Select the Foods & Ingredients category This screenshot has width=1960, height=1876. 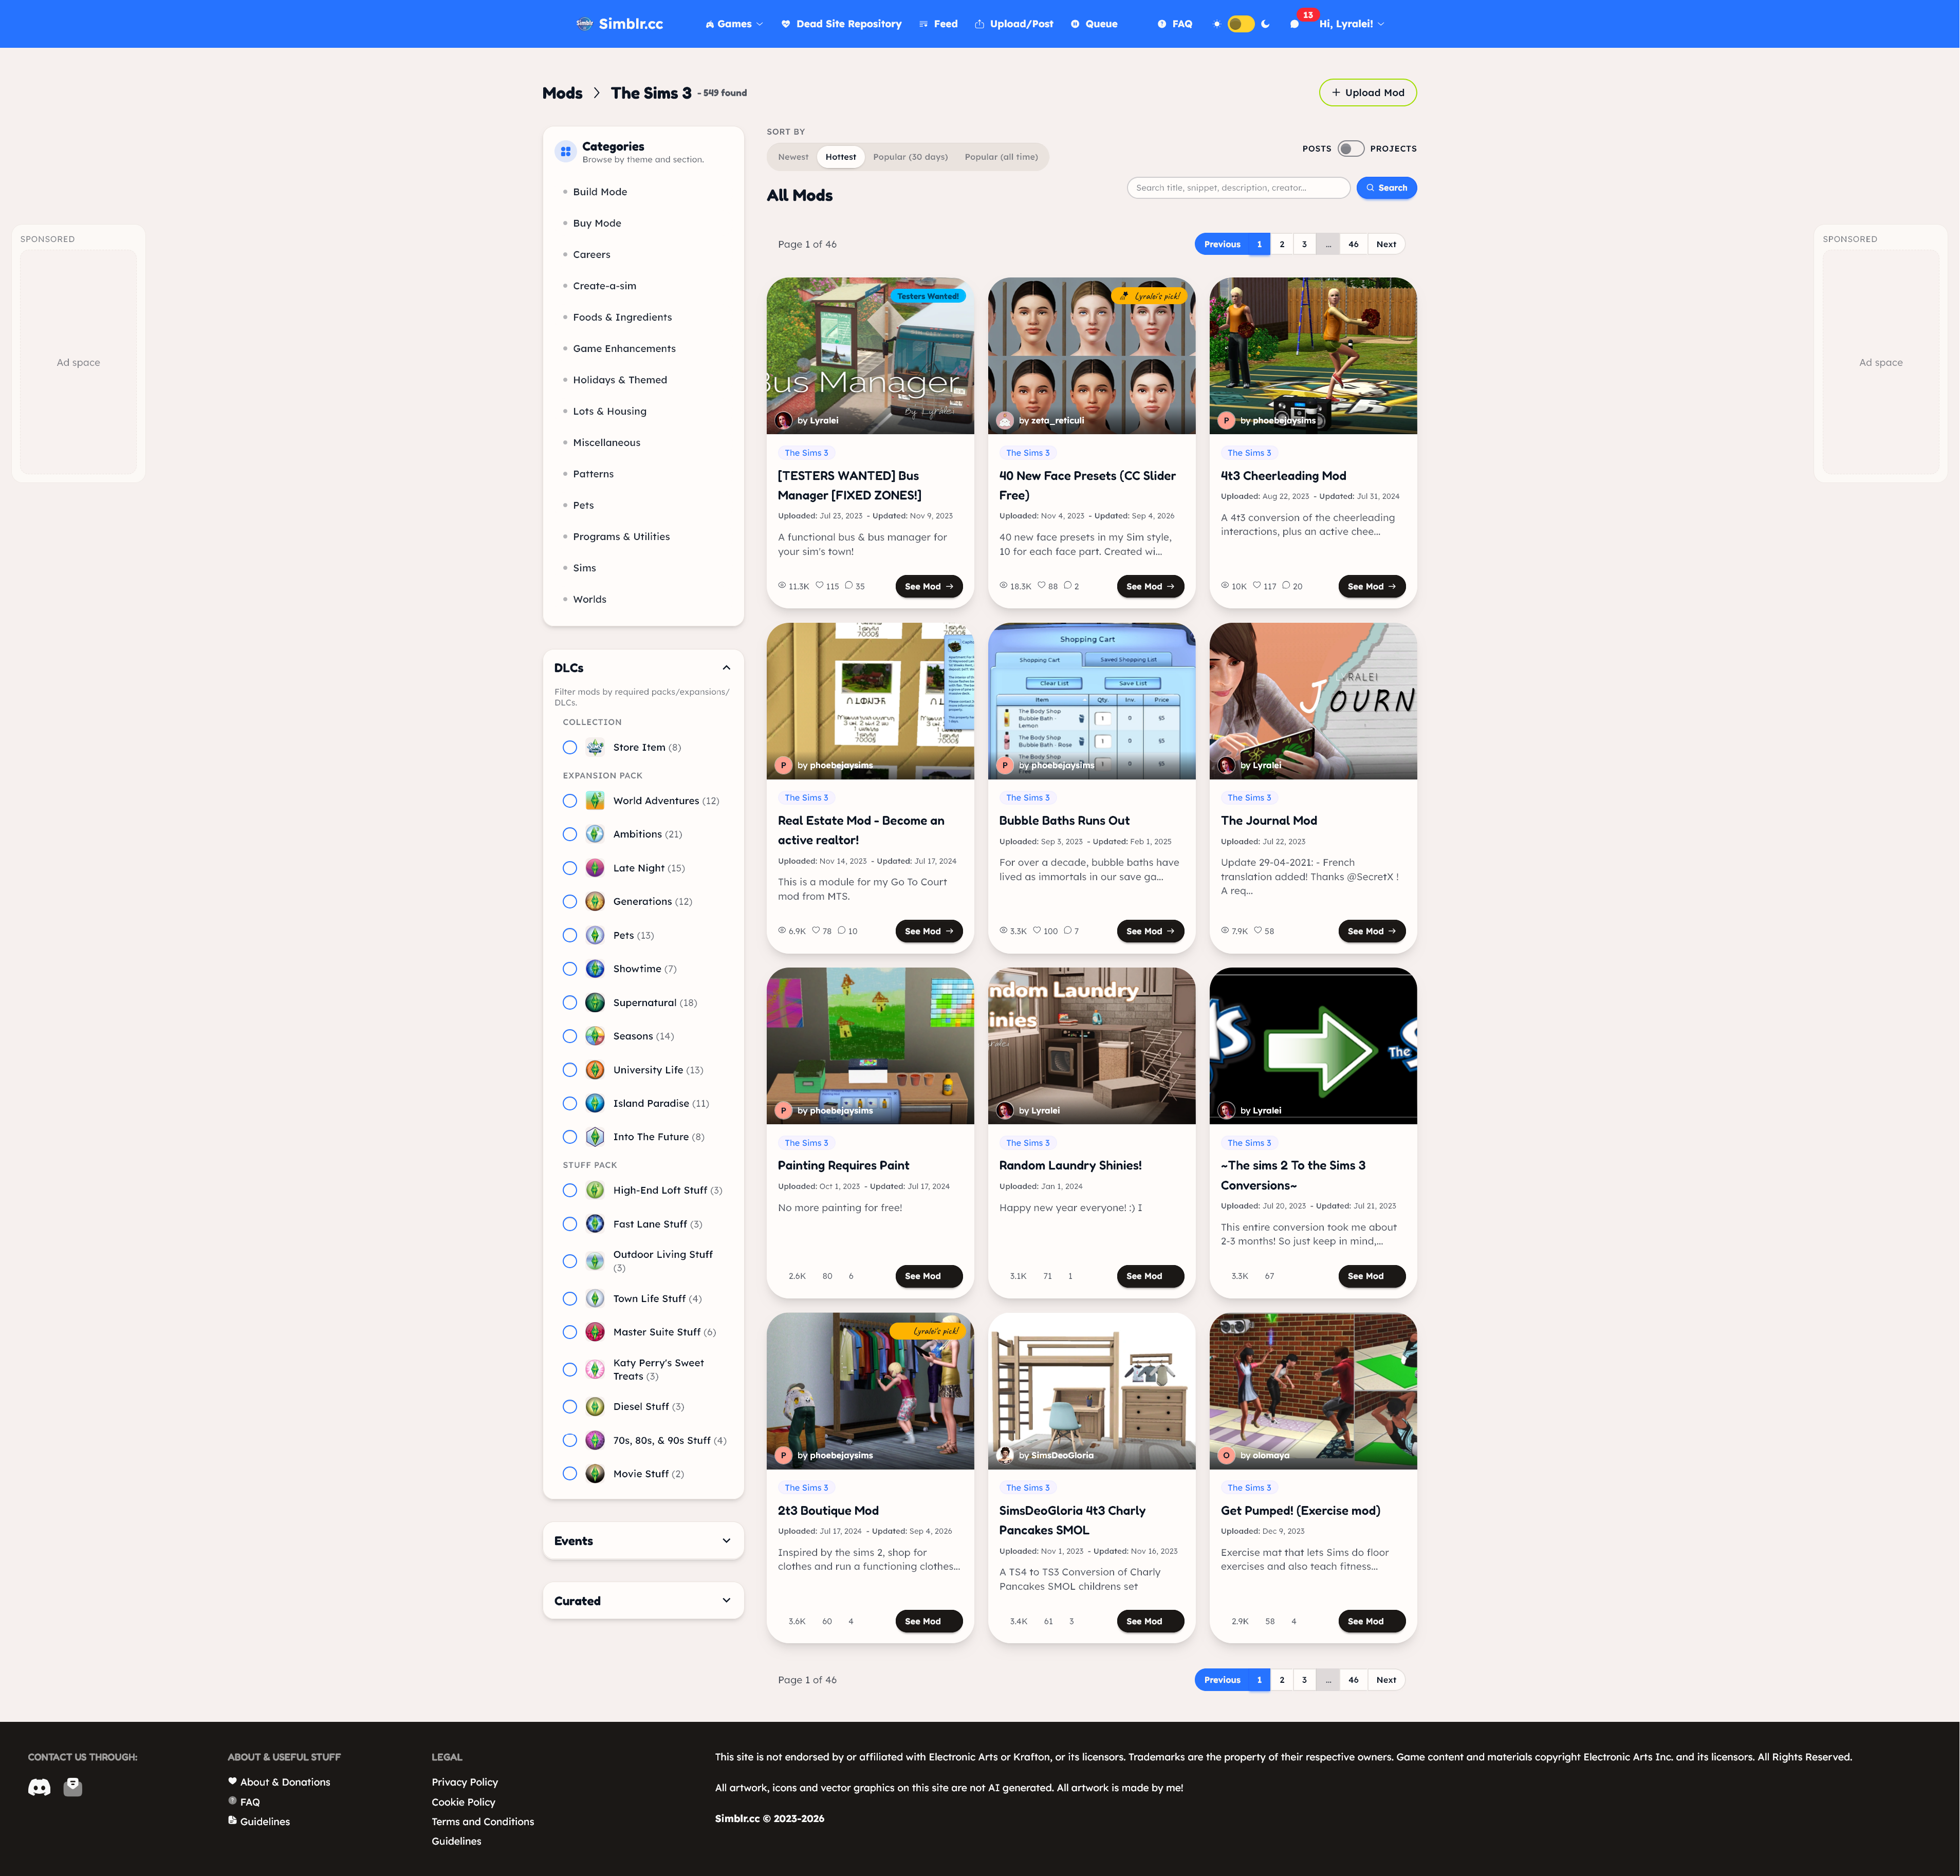(x=622, y=317)
